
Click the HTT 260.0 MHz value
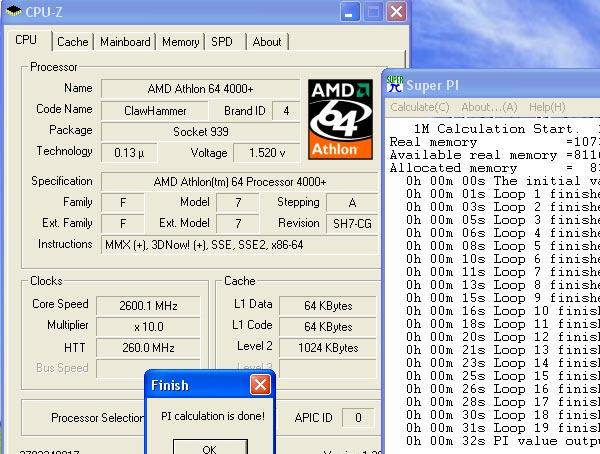148,348
